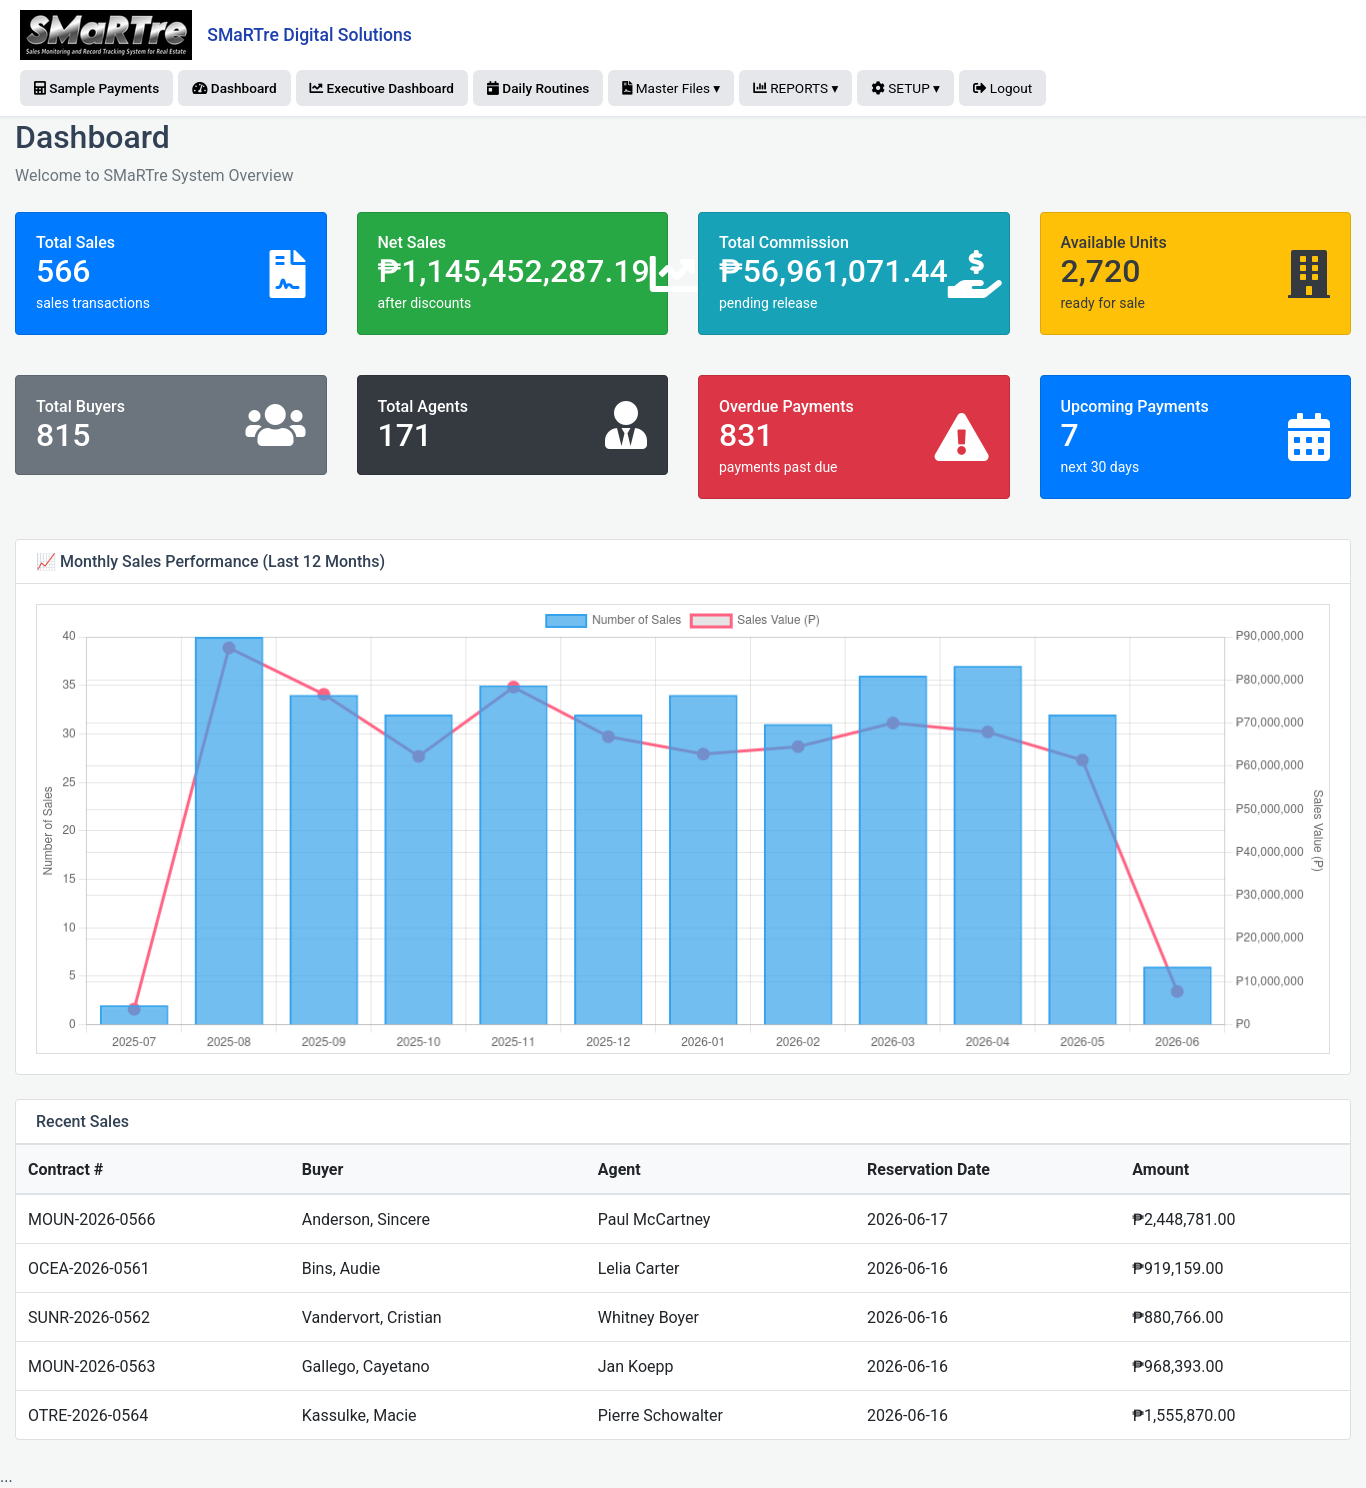Toggle the Sales Value (P) legend item
This screenshot has height=1488, width=1366.
click(755, 620)
